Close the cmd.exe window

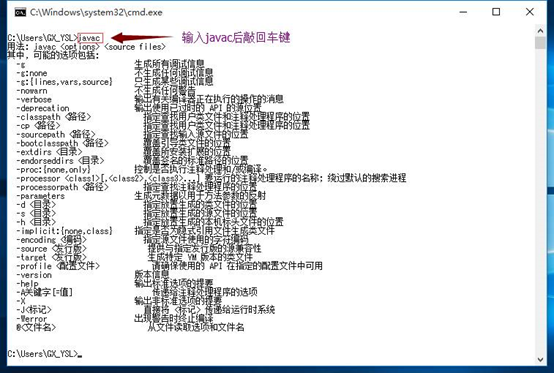(529, 12)
